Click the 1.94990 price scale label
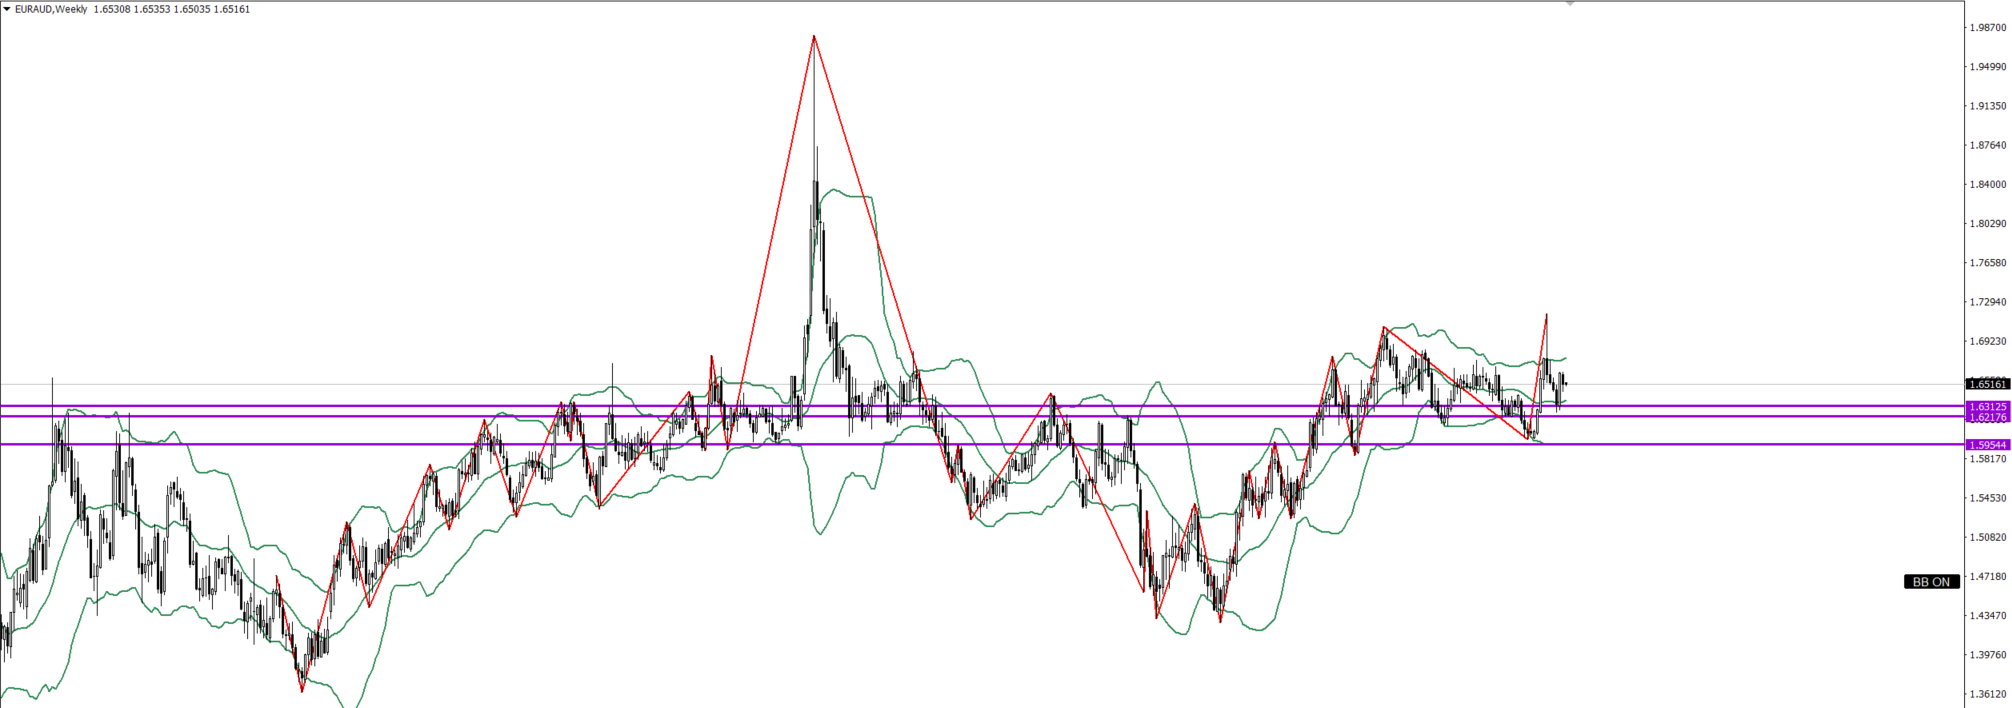The width and height of the screenshot is (2012, 708). coord(1987,67)
